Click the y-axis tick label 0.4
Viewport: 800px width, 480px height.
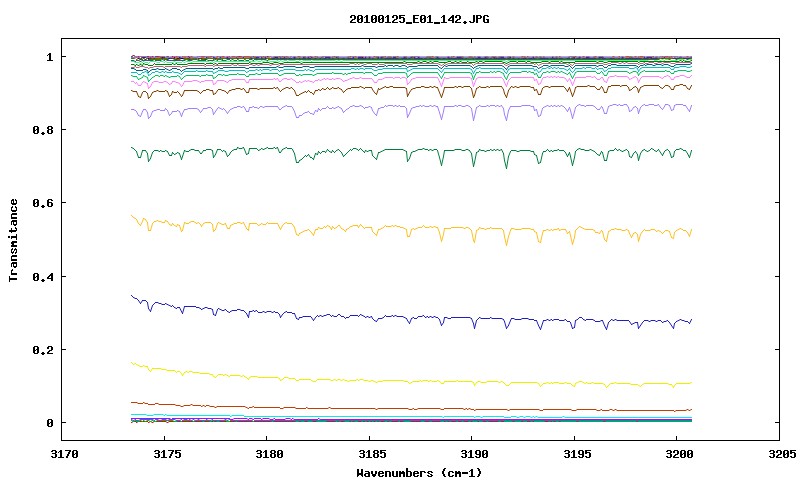click(43, 277)
